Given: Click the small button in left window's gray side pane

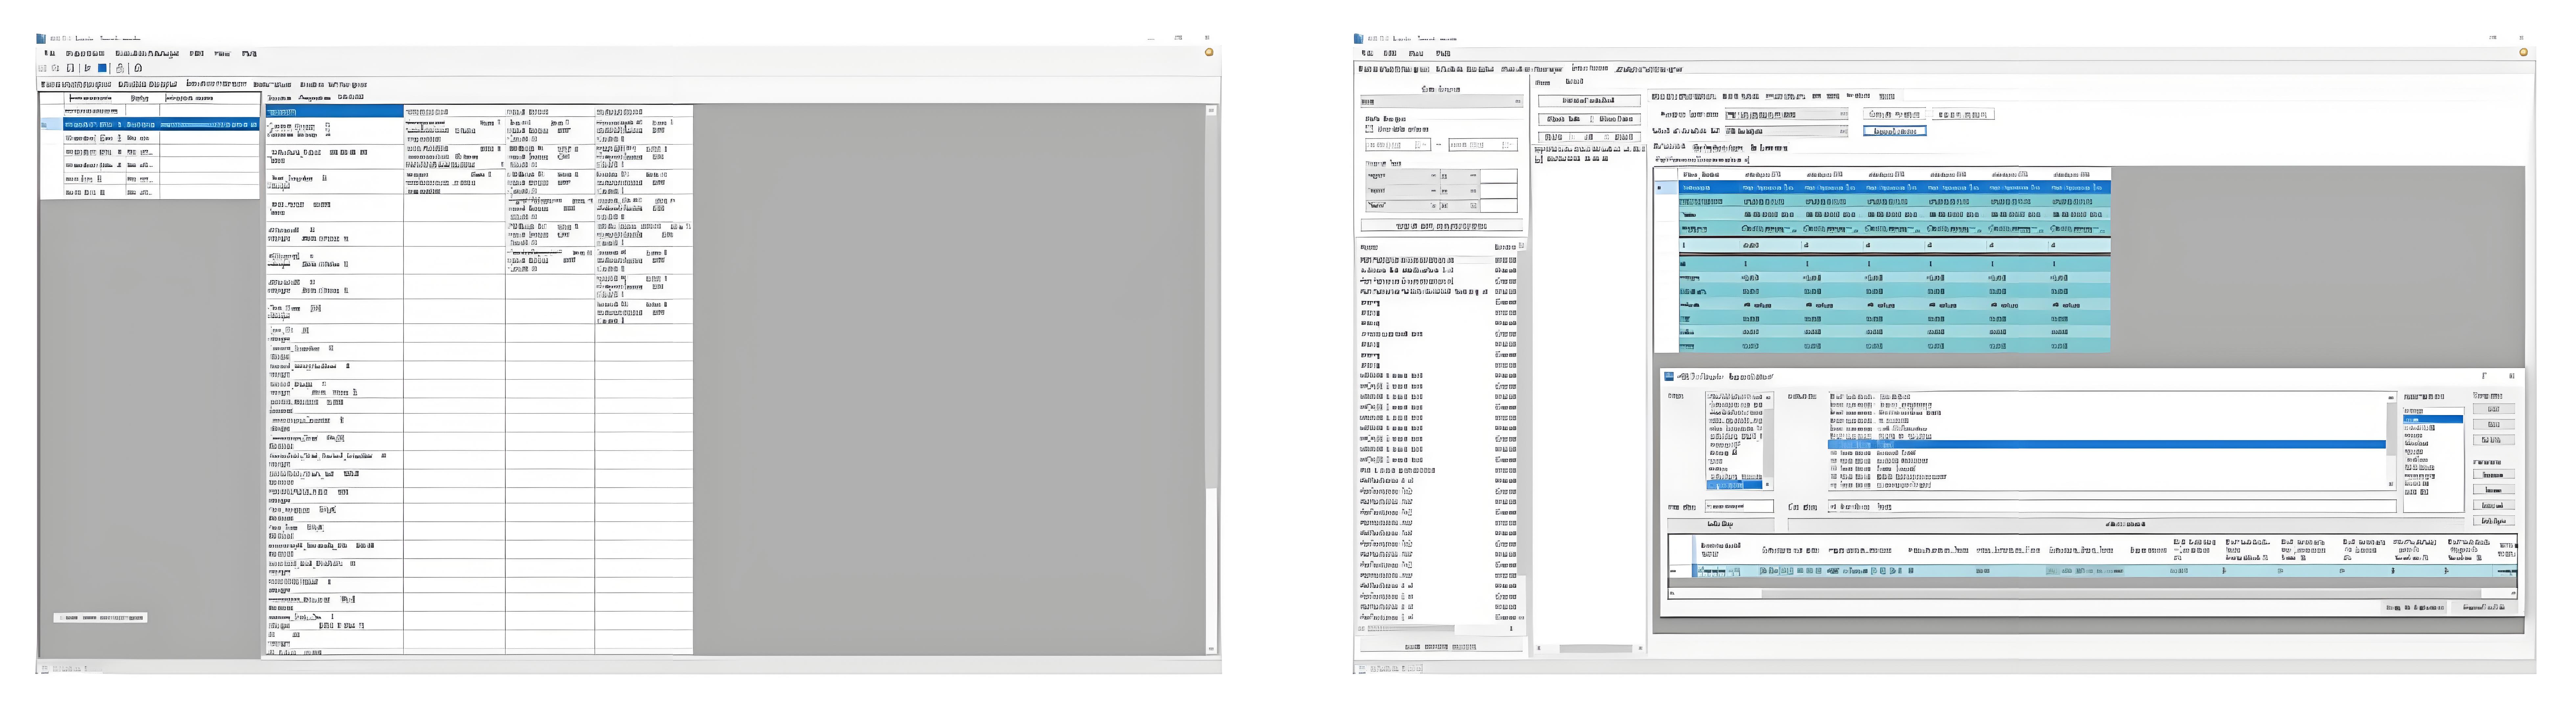Looking at the screenshot, I should pos(100,618).
